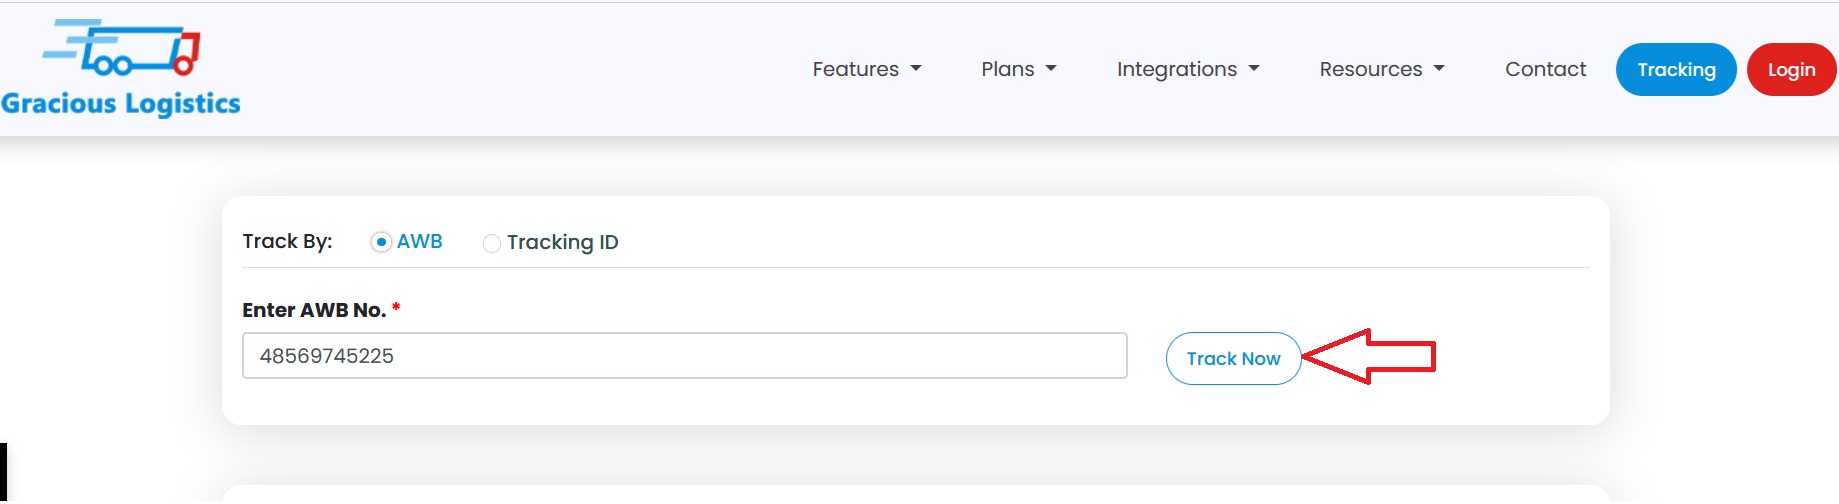Go to the Contact page
Screen dimensions: 1839x504
pyautogui.click(x=1545, y=69)
